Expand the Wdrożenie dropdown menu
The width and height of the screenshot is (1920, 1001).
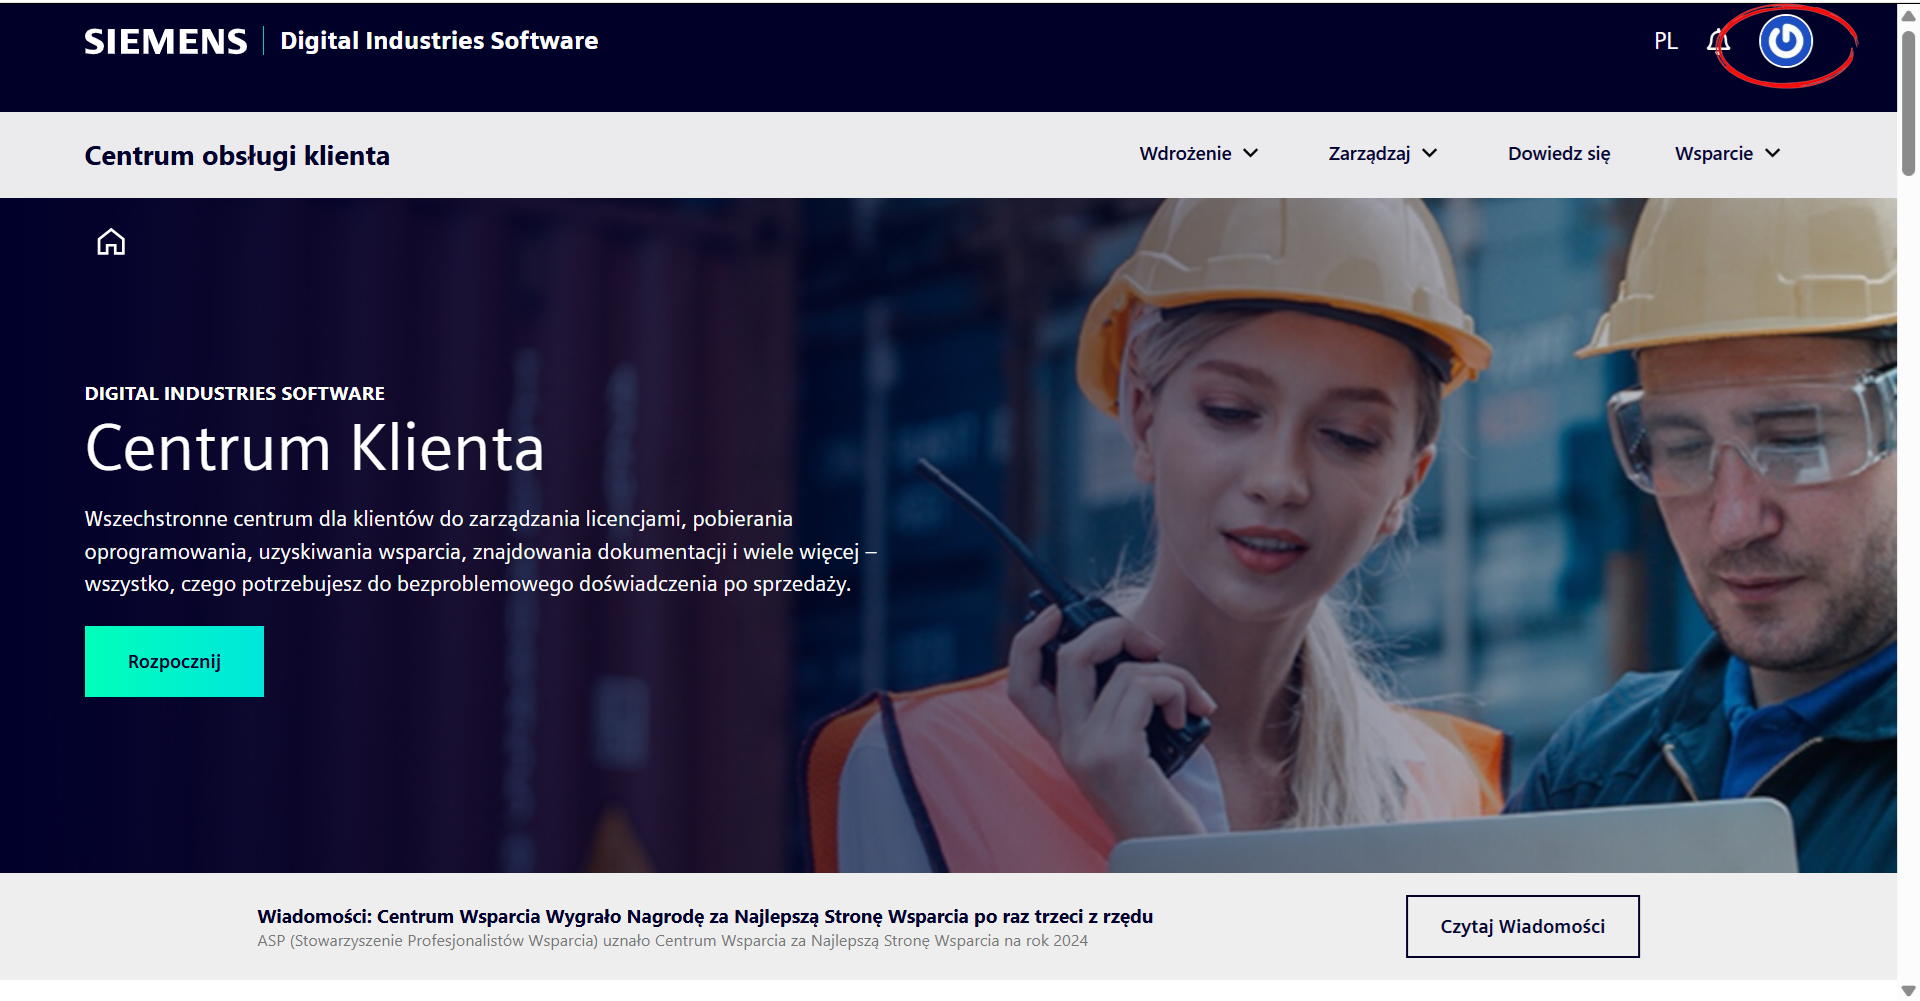(x=1198, y=153)
